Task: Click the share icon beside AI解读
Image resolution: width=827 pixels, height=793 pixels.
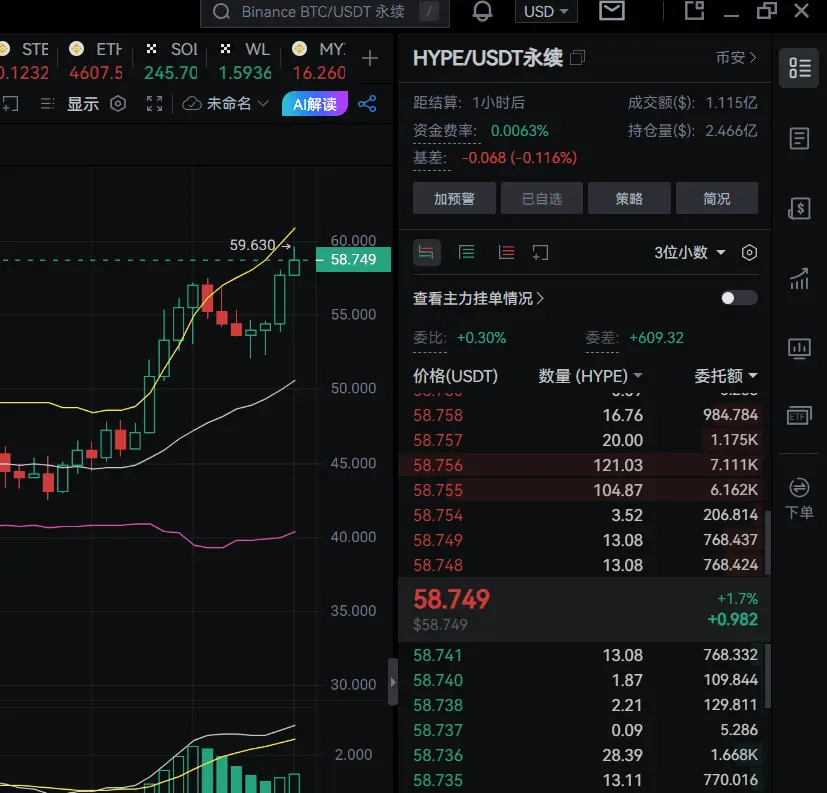Action: click(367, 103)
